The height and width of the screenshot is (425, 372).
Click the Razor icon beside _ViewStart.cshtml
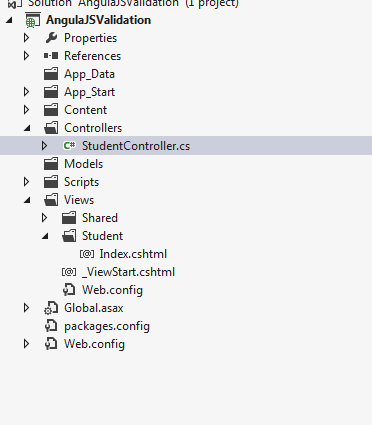point(69,272)
